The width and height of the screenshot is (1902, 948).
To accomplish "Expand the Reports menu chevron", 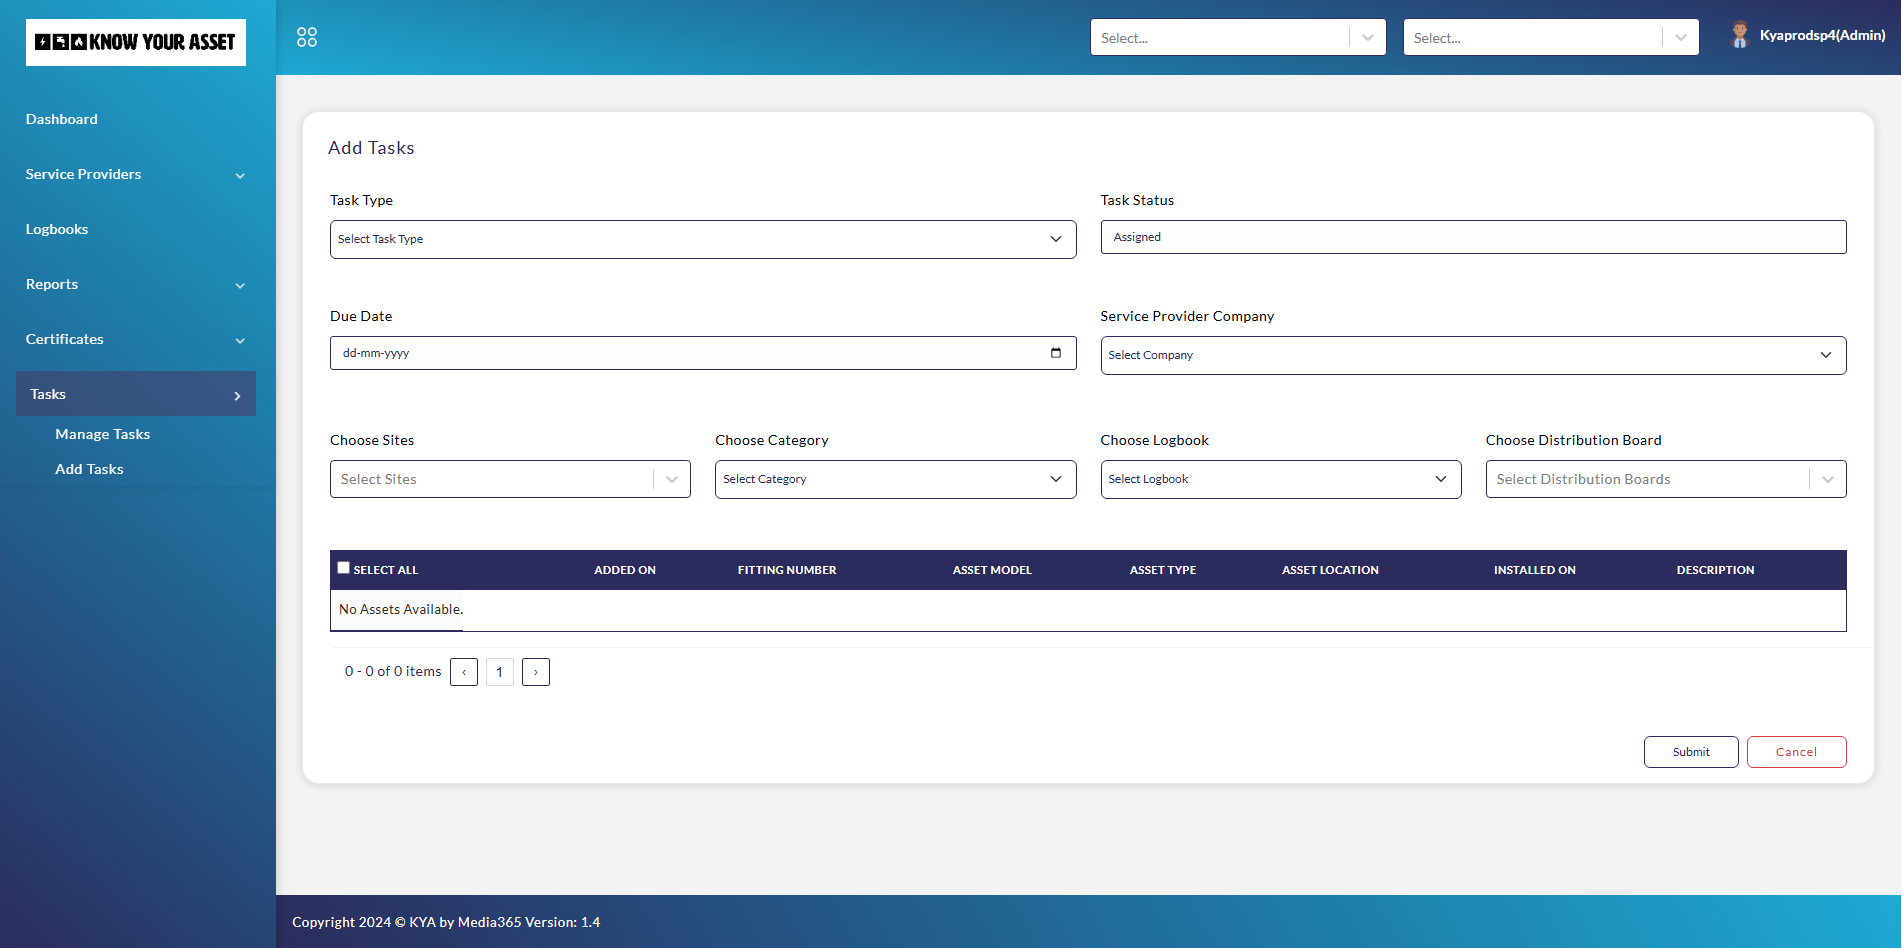I will pos(240,285).
